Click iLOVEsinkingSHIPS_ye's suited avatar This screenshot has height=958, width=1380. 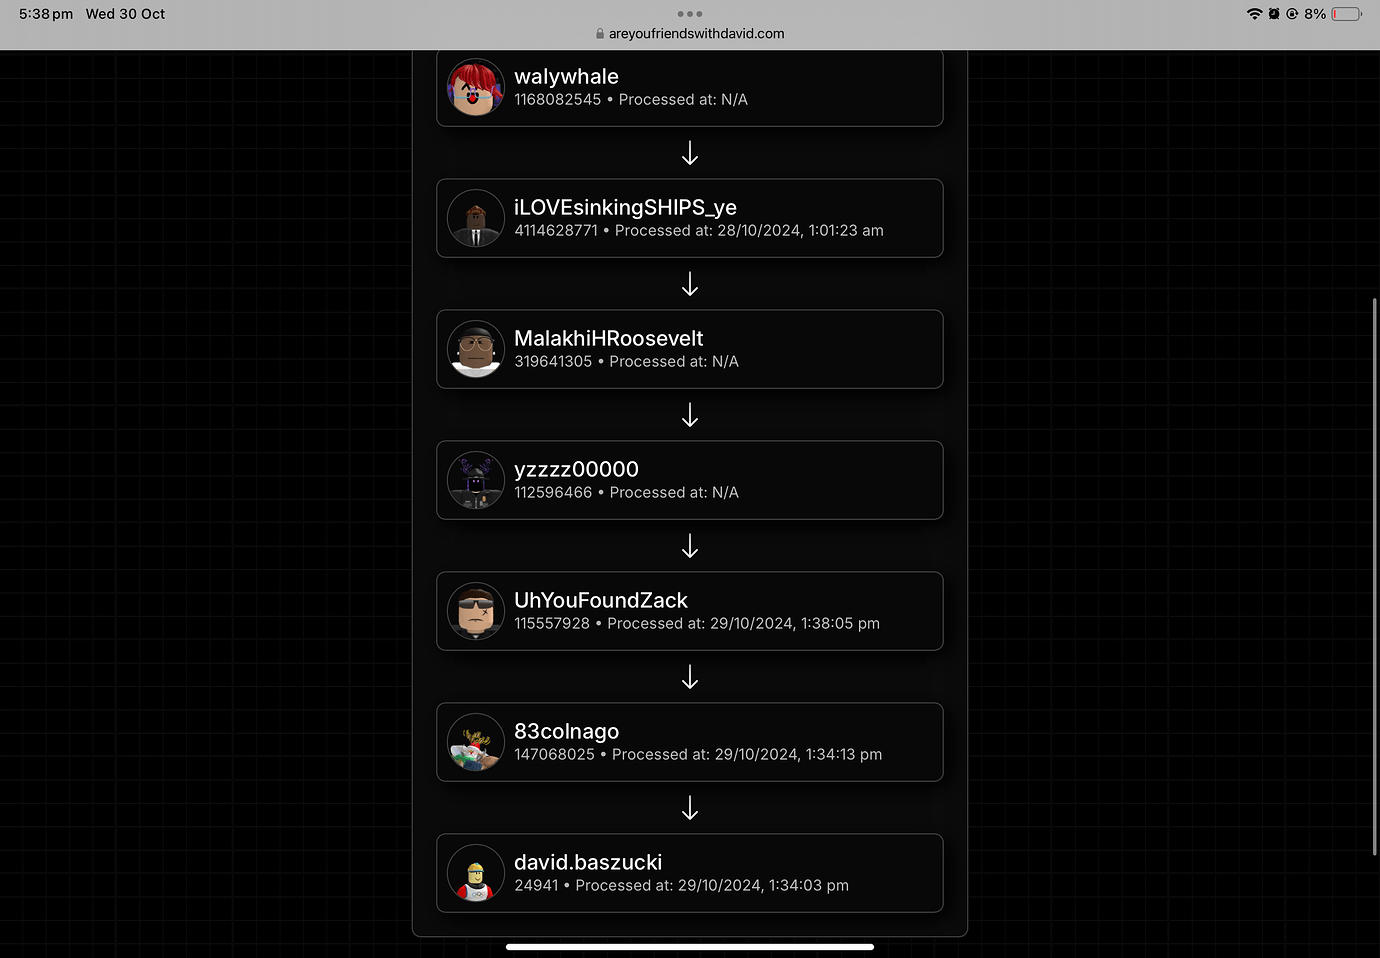coord(476,218)
